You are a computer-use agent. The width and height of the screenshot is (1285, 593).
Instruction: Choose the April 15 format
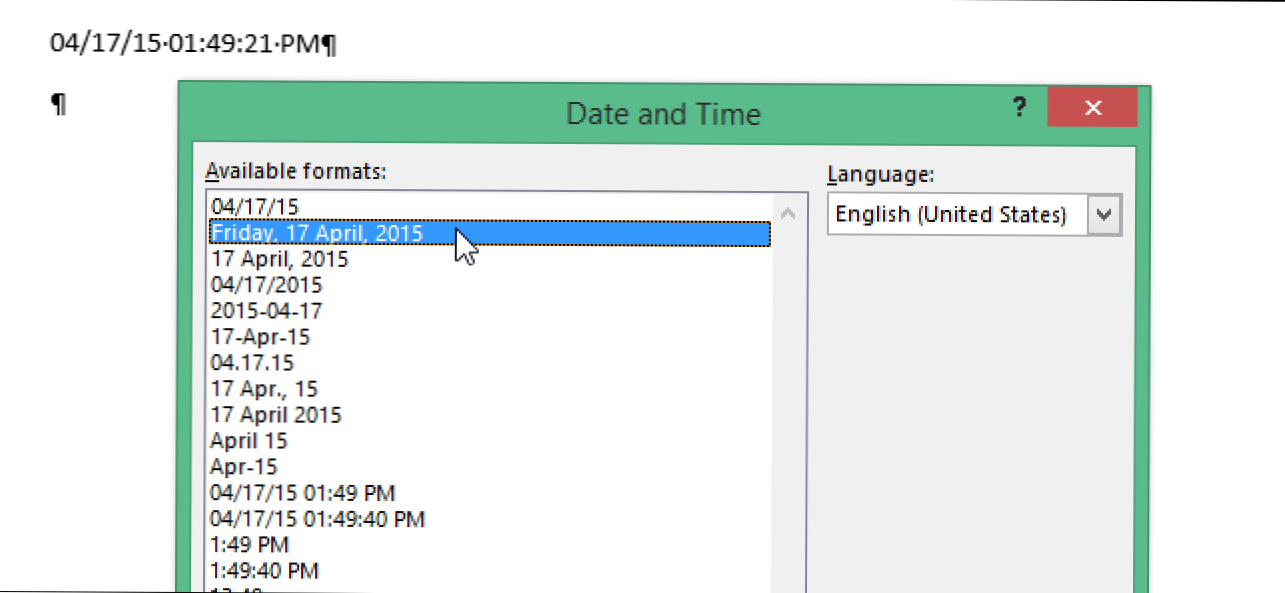click(249, 441)
